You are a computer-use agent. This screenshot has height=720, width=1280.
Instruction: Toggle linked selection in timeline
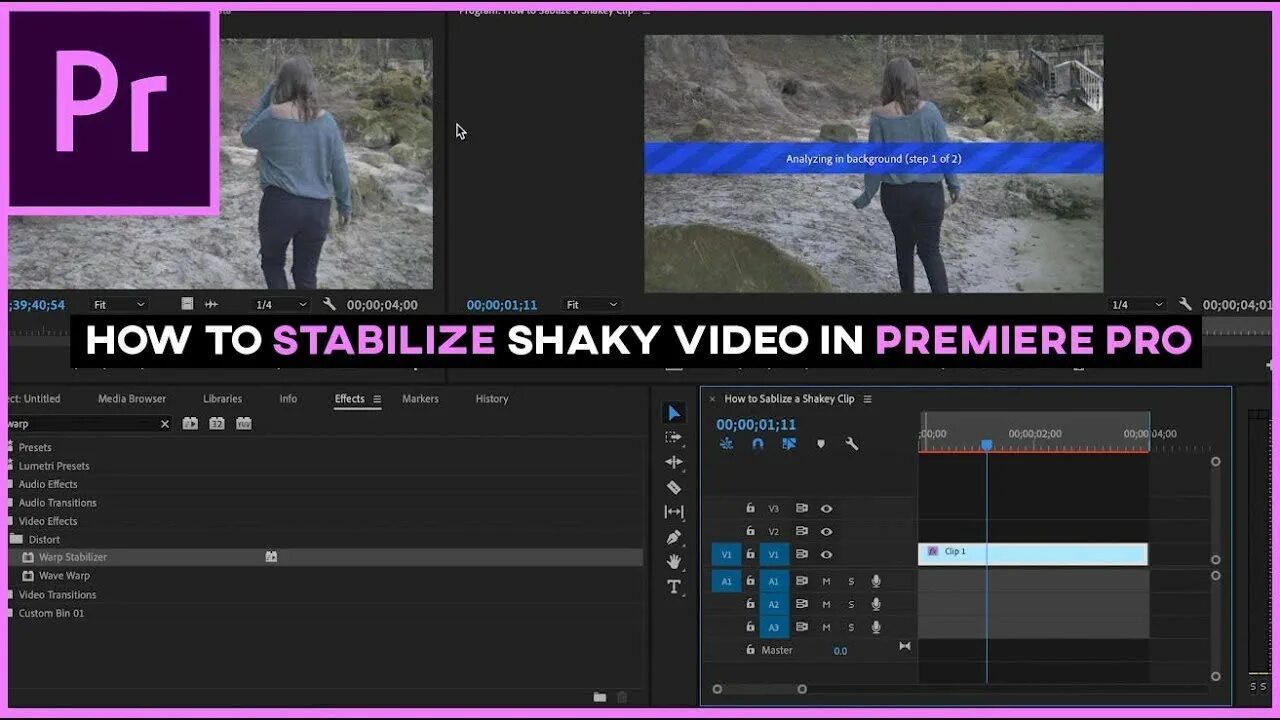[x=789, y=444]
